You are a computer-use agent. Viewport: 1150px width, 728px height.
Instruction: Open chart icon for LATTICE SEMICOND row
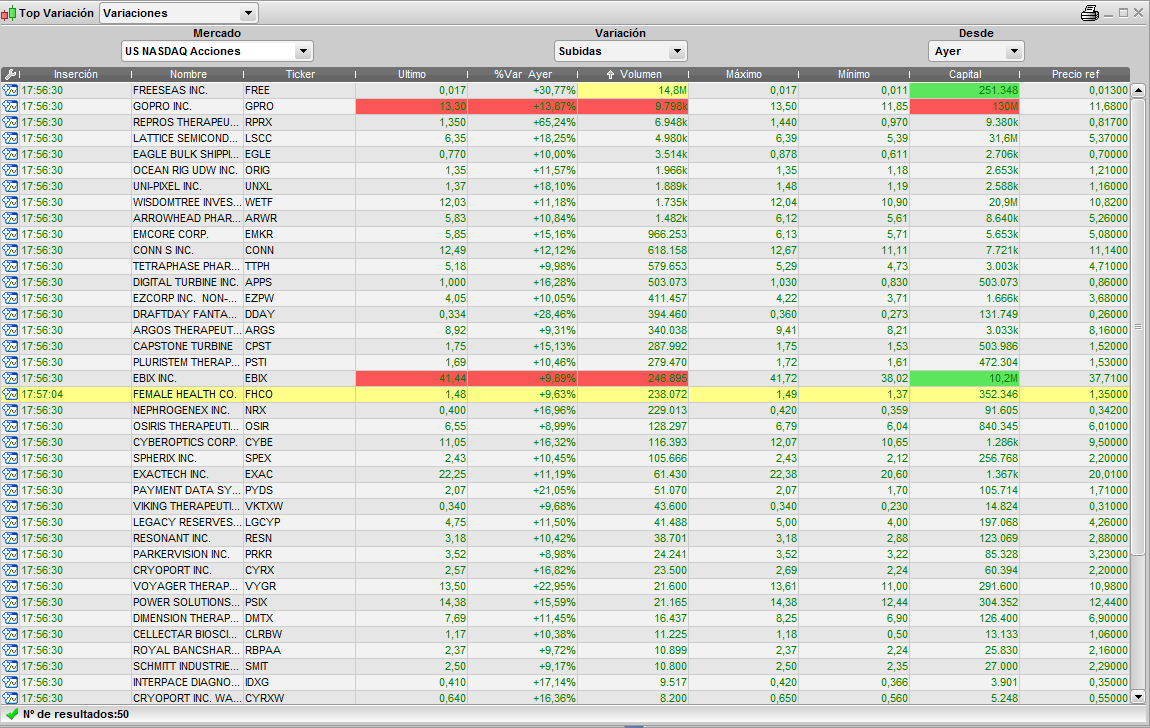(10, 139)
